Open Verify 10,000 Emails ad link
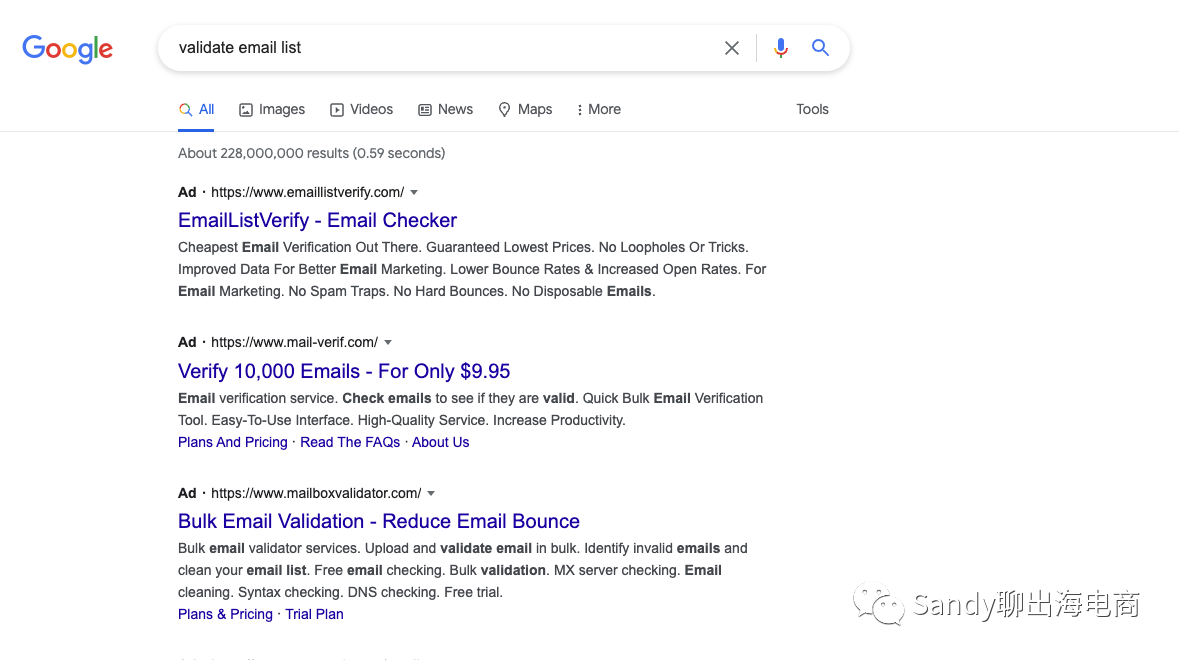1179x660 pixels. point(344,371)
